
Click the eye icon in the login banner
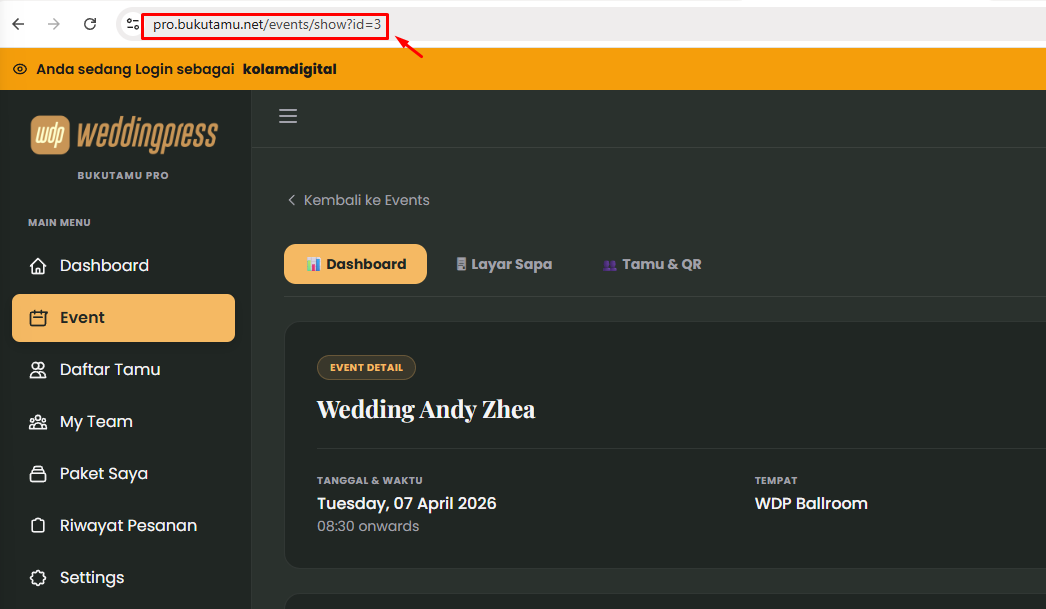[18, 68]
